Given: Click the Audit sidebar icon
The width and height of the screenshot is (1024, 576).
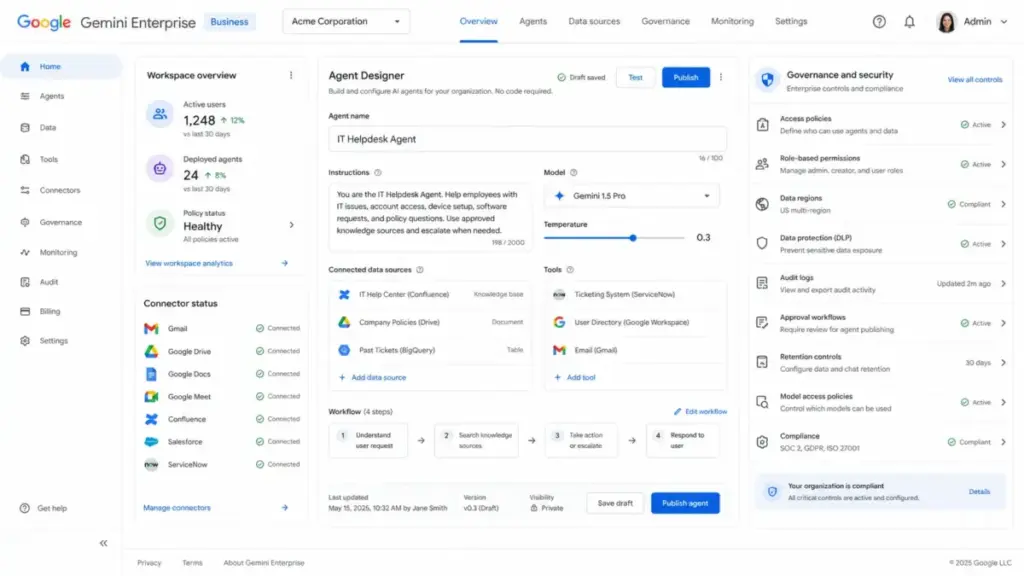Looking at the screenshot, I should point(25,282).
